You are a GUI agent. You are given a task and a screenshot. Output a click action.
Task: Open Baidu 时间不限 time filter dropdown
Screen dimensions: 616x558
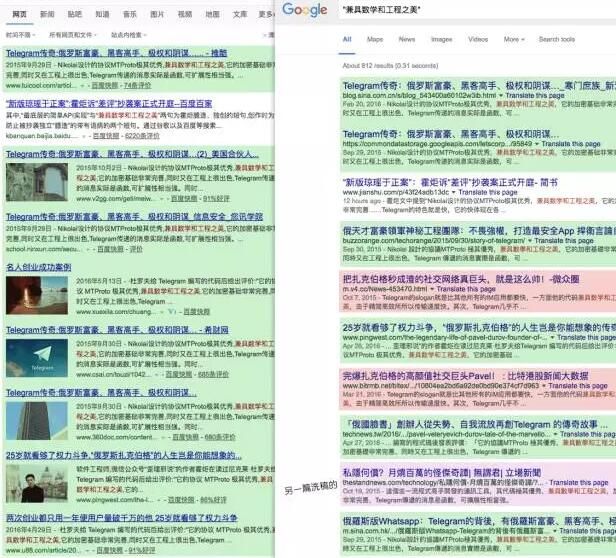(x=20, y=35)
